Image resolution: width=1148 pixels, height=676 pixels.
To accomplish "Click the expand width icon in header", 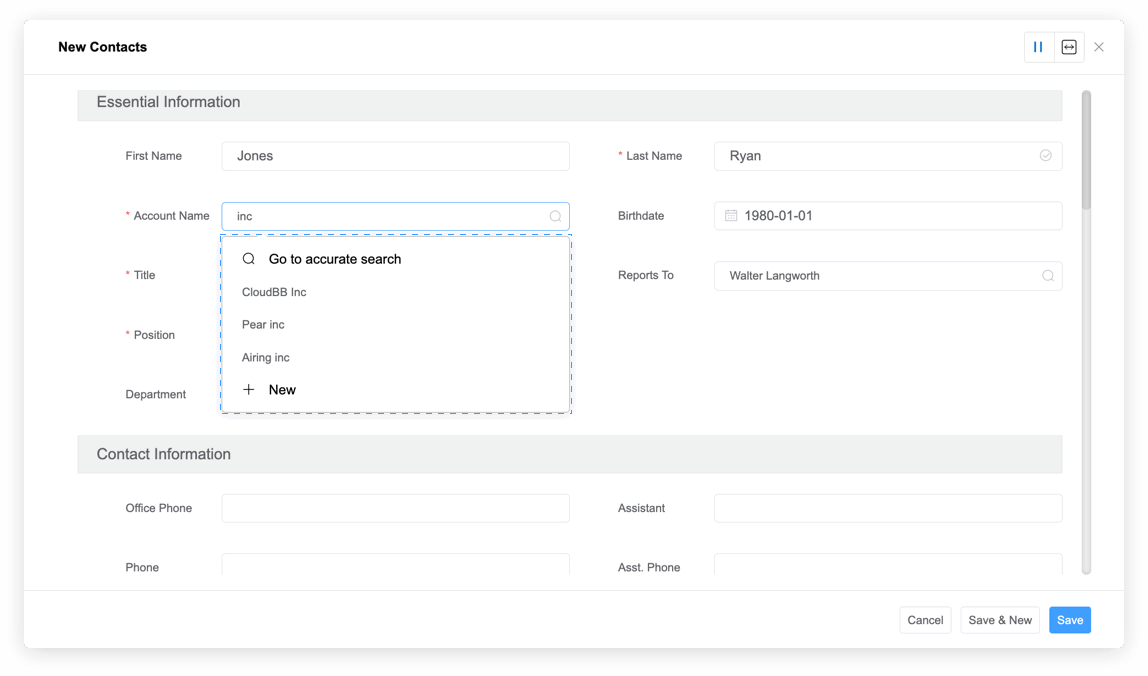I will tap(1069, 47).
